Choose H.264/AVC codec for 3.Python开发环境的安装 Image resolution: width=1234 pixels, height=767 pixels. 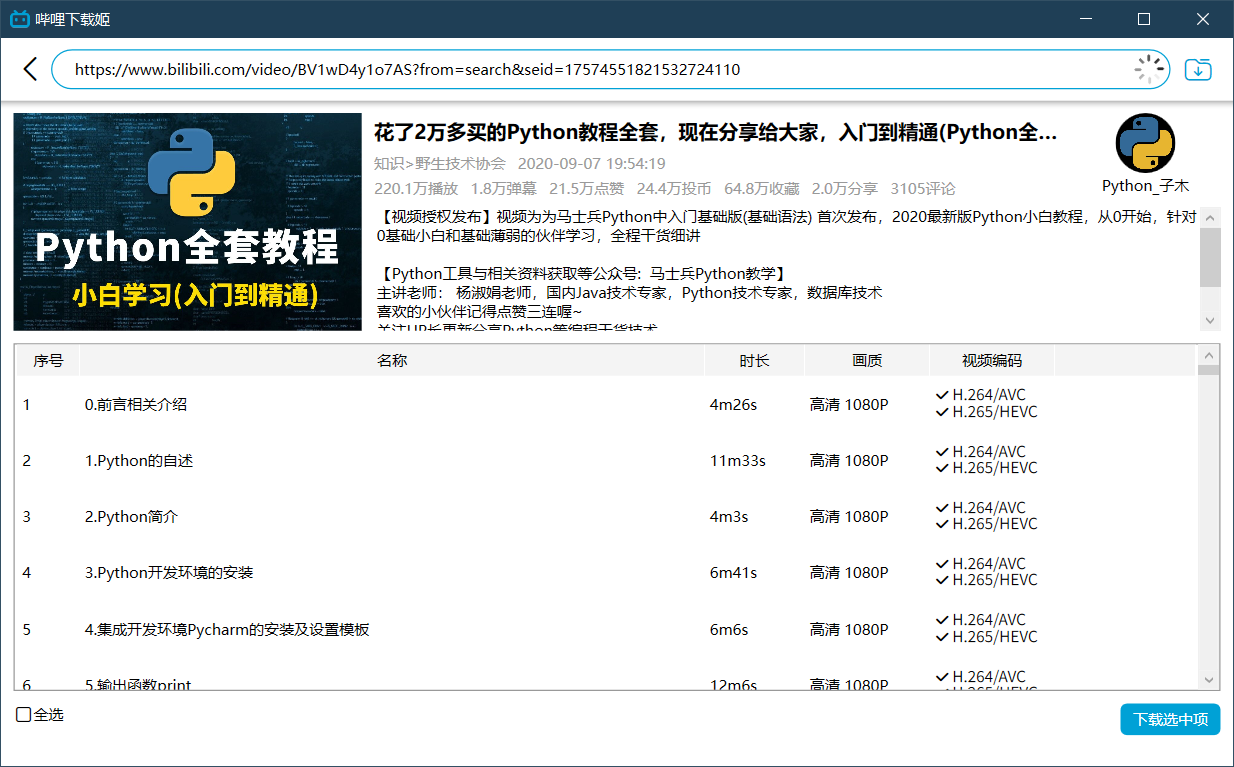(x=981, y=563)
